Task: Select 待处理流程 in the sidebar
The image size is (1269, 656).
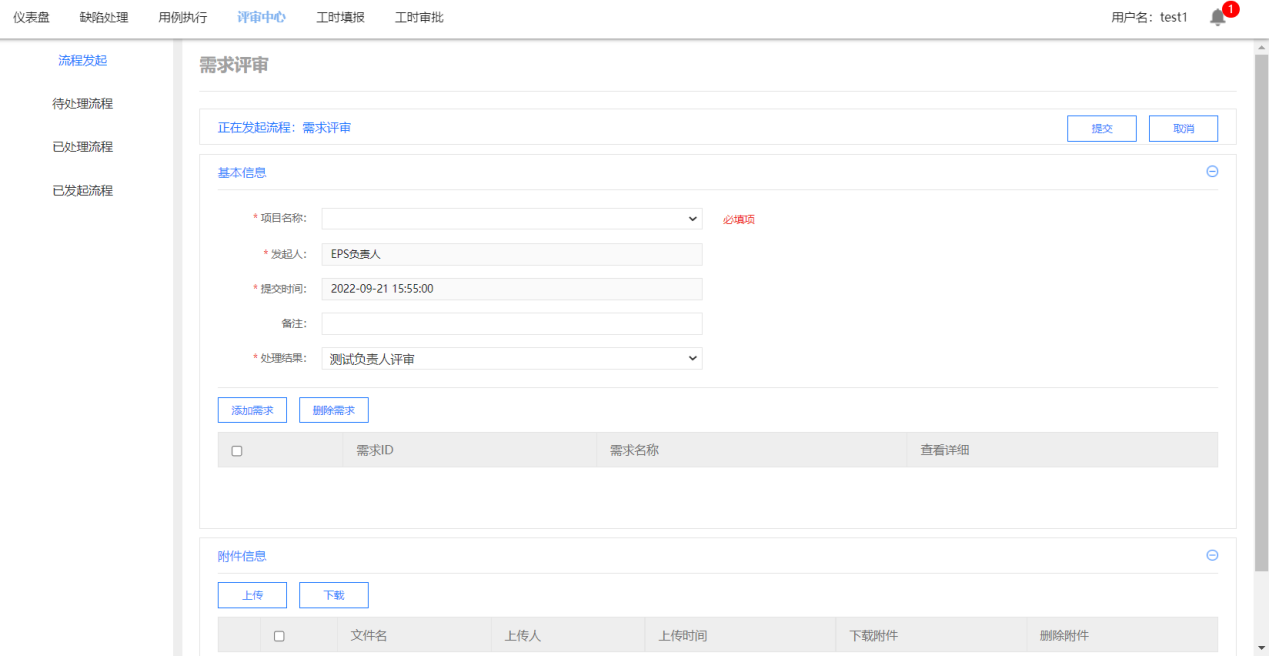Action: [83, 104]
